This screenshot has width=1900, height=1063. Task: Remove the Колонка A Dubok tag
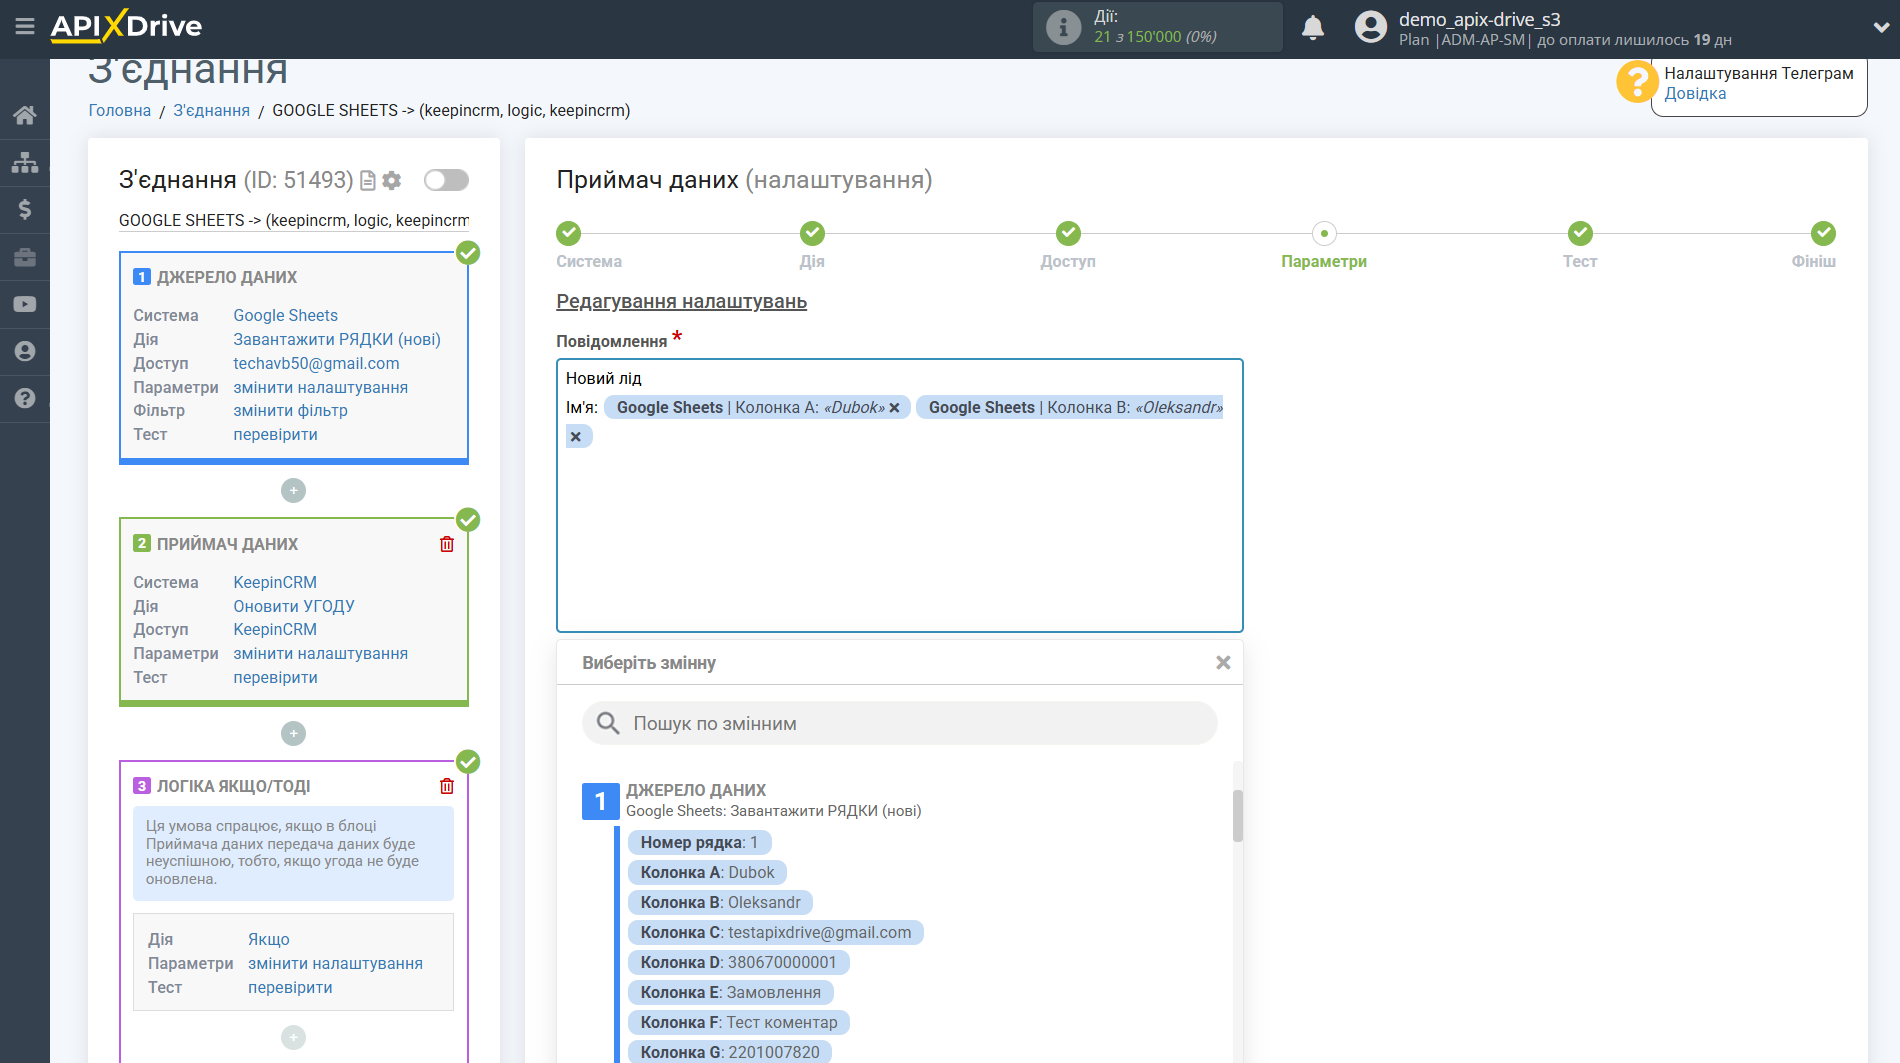tap(894, 408)
